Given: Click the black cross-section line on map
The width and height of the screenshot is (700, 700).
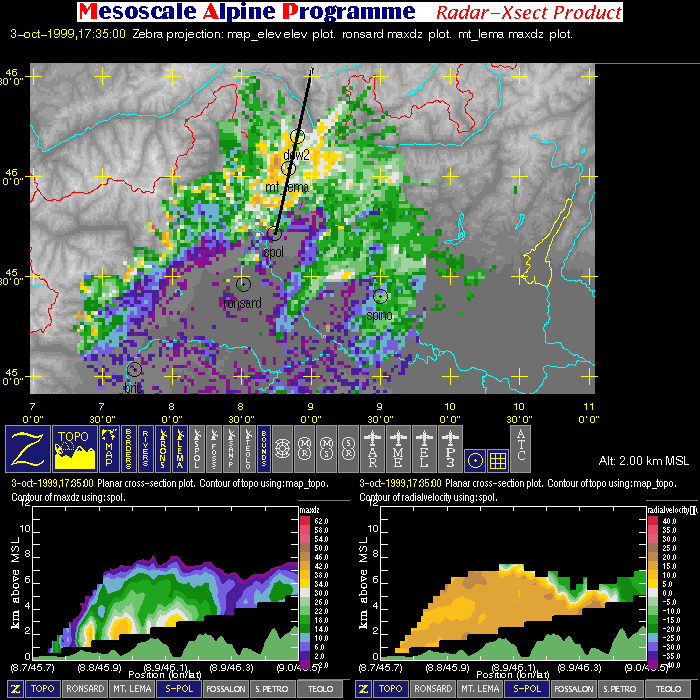Looking at the screenshot, I should [293, 151].
